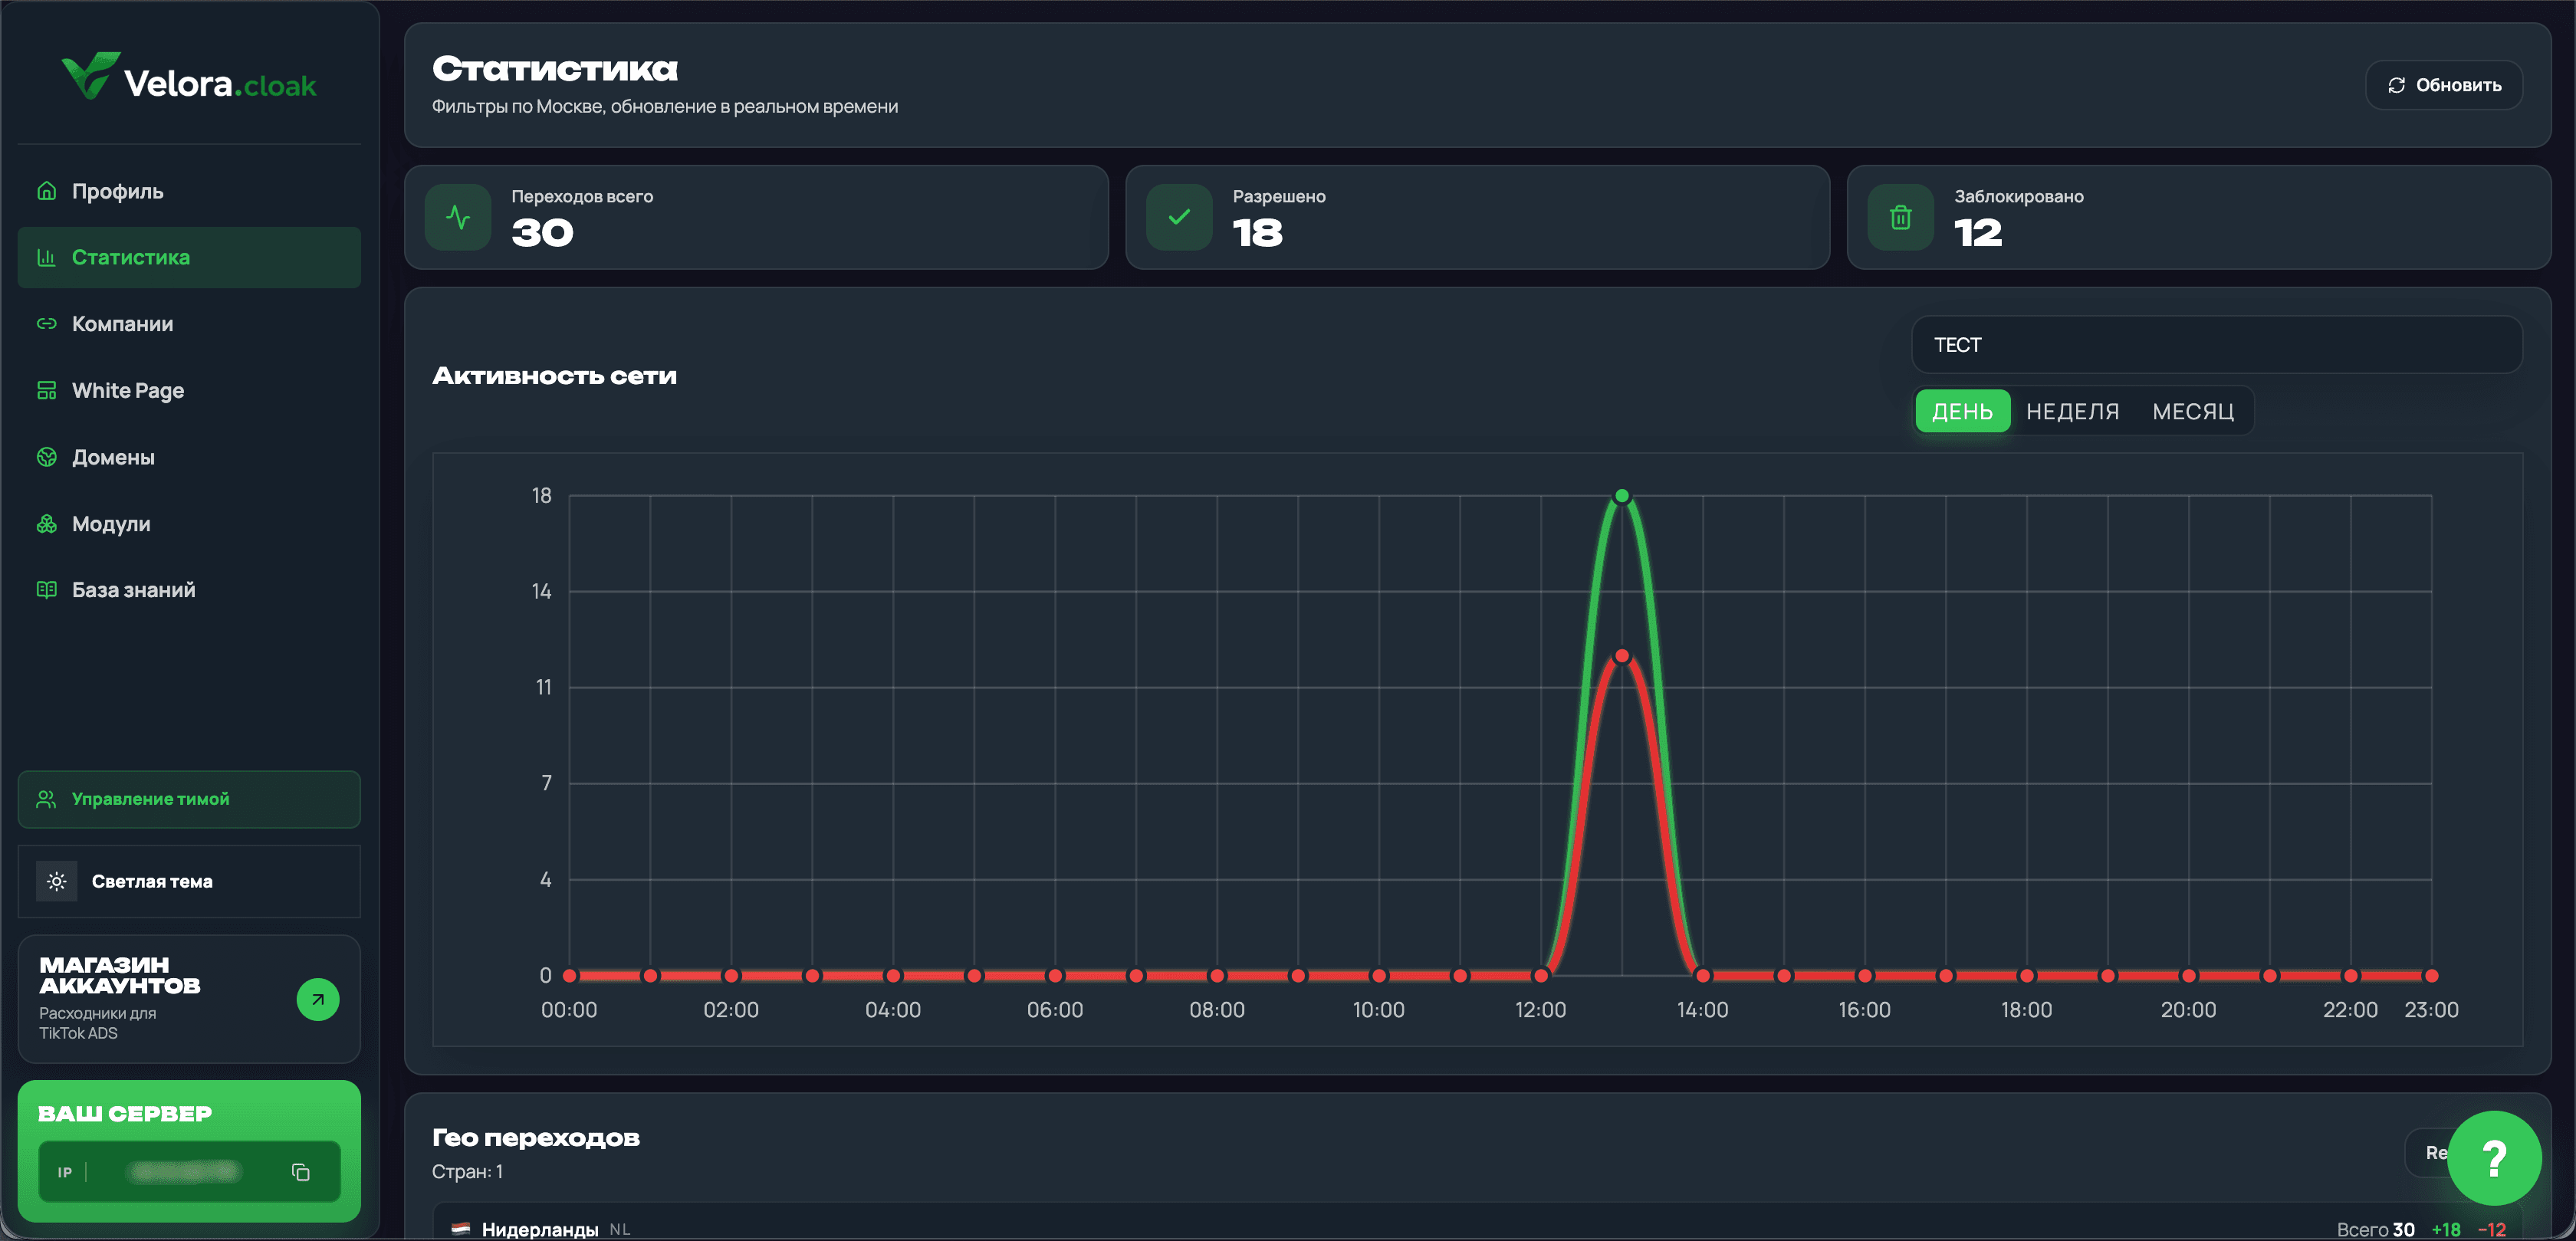
Task: Click the sun icon for light theme
Action: click(57, 881)
